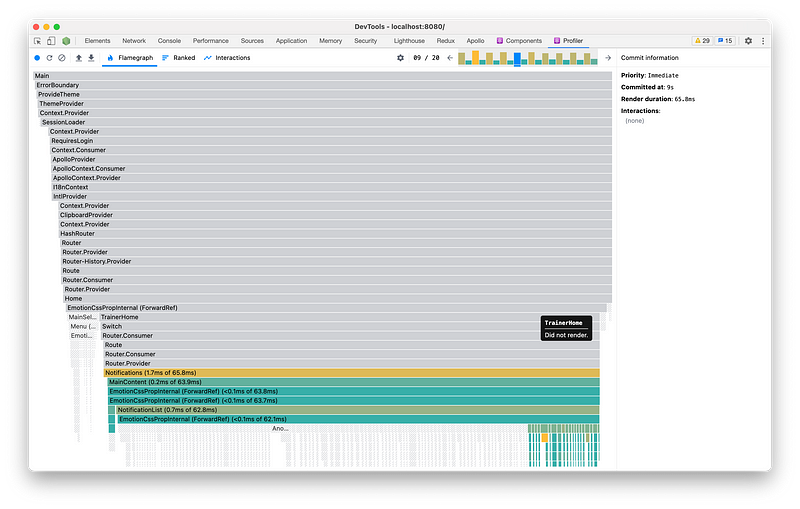
Task: Select the tall yellow commit bar
Action: point(475,57)
